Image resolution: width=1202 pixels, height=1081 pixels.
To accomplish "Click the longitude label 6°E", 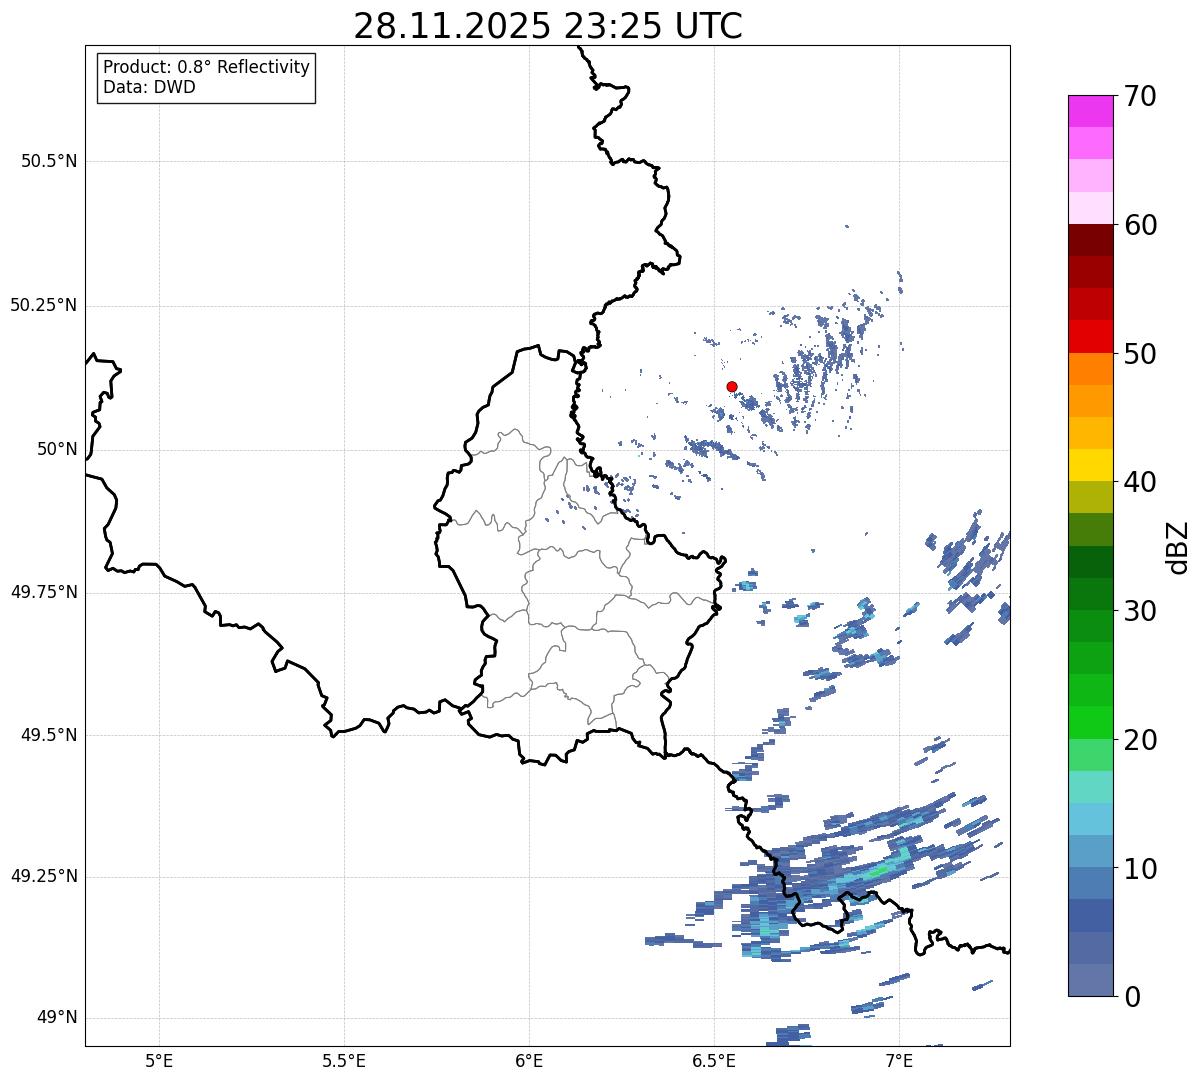I will click(x=529, y=1060).
